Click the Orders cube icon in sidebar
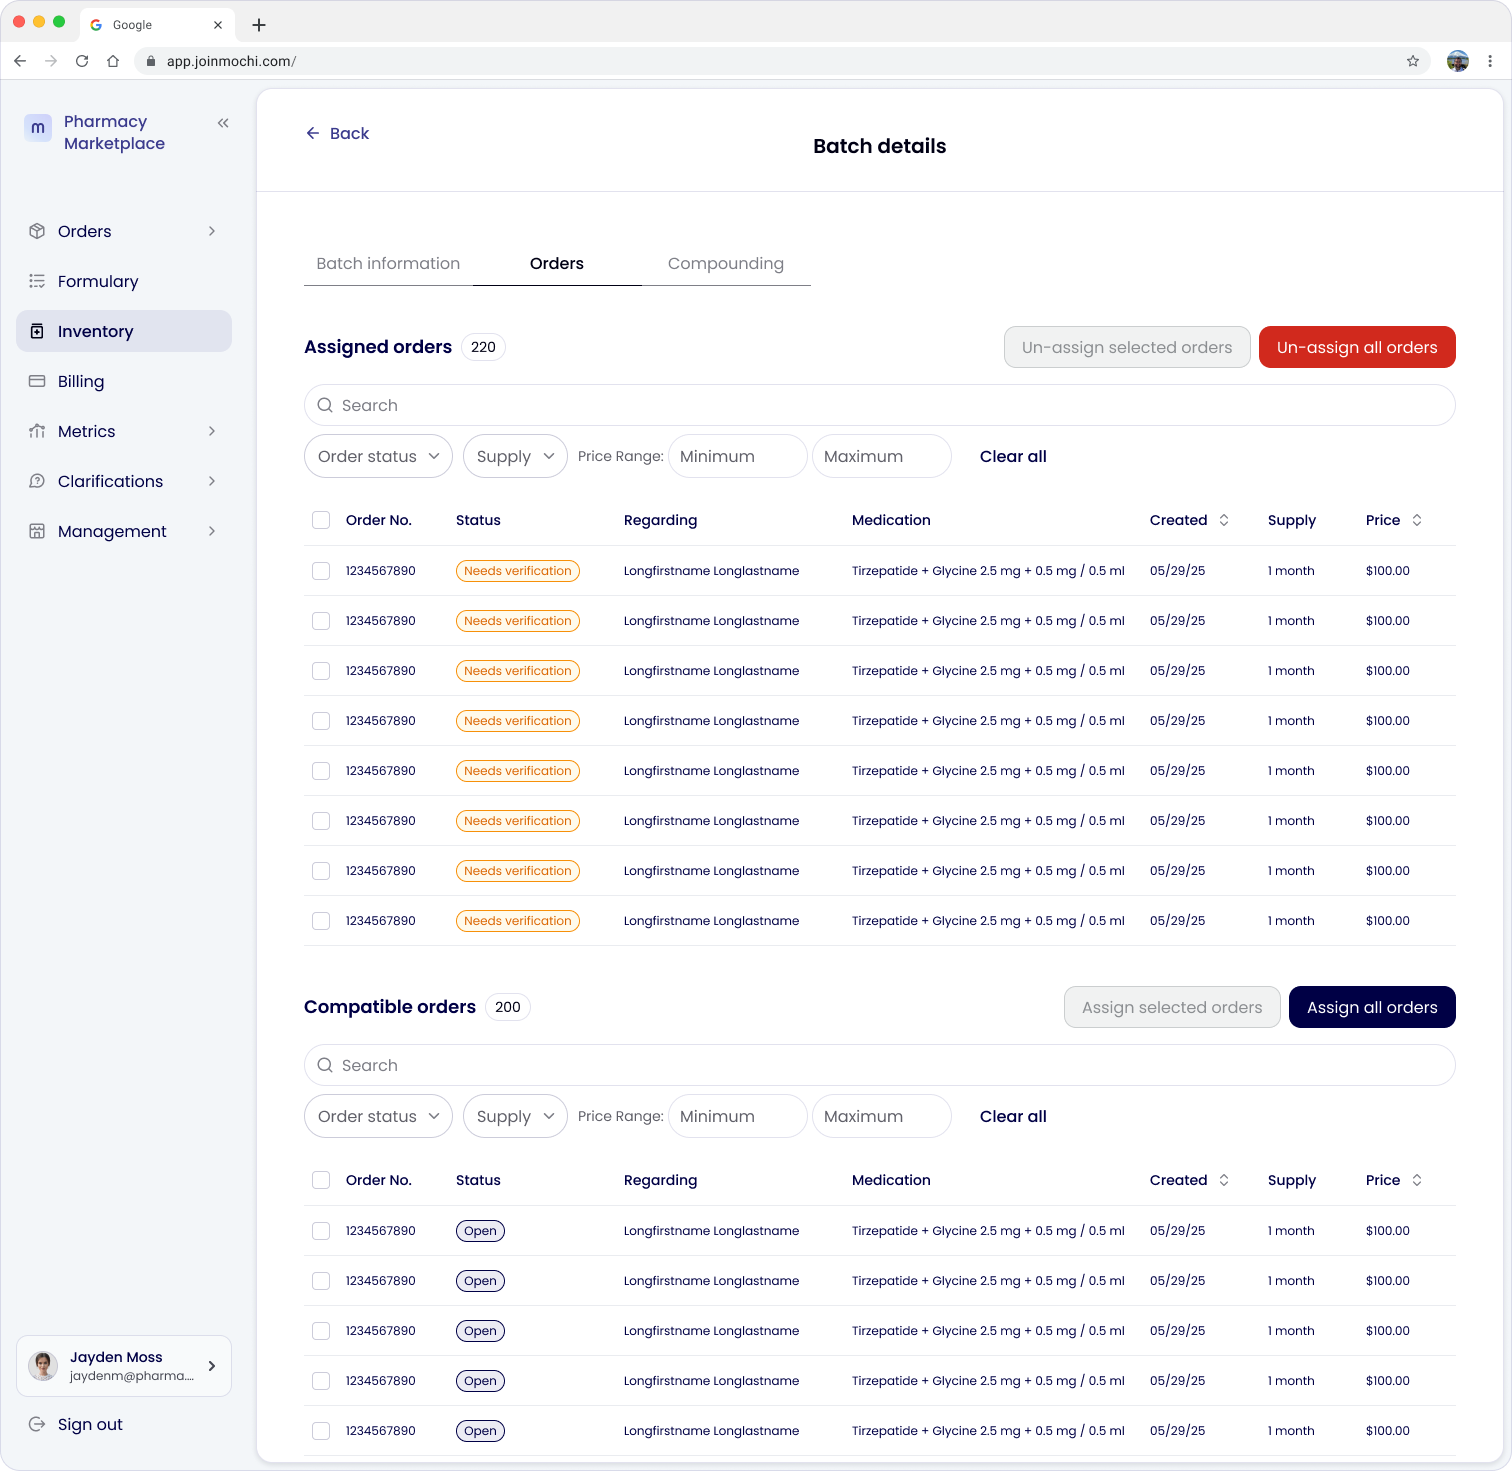Viewport: 1512px width, 1471px height. 37,231
